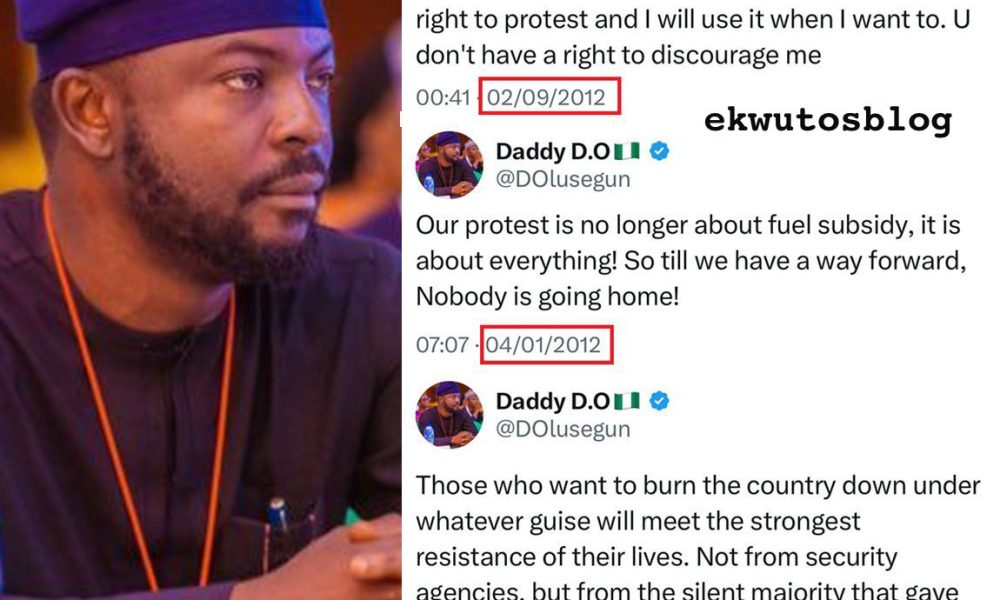Click the verified badge on the lower Daddy D.O tweet
Image resolution: width=1000 pixels, height=600 pixels.
click(659, 401)
